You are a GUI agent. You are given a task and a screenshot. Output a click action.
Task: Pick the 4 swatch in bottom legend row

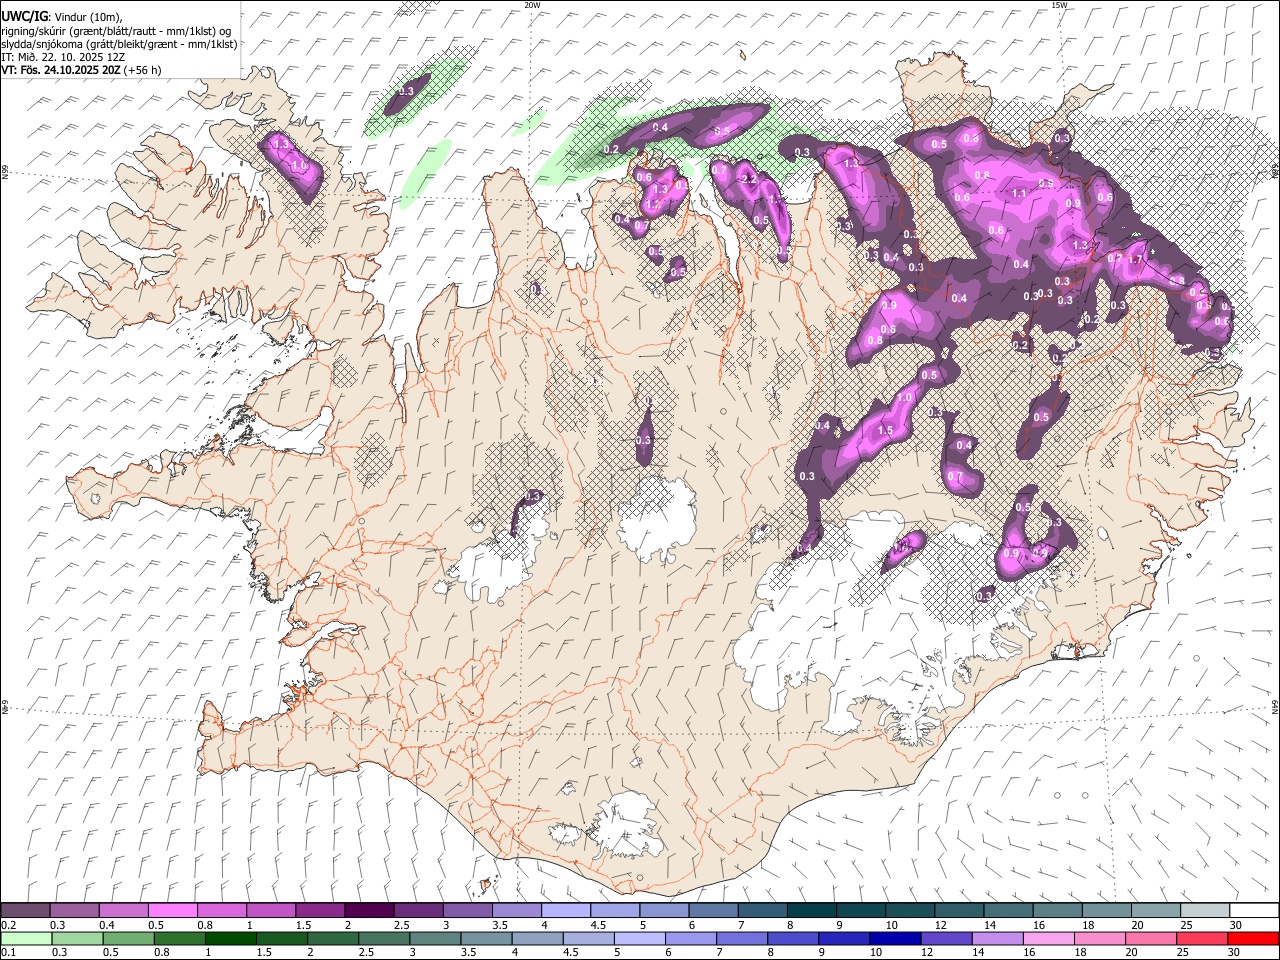pyautogui.click(x=538, y=939)
